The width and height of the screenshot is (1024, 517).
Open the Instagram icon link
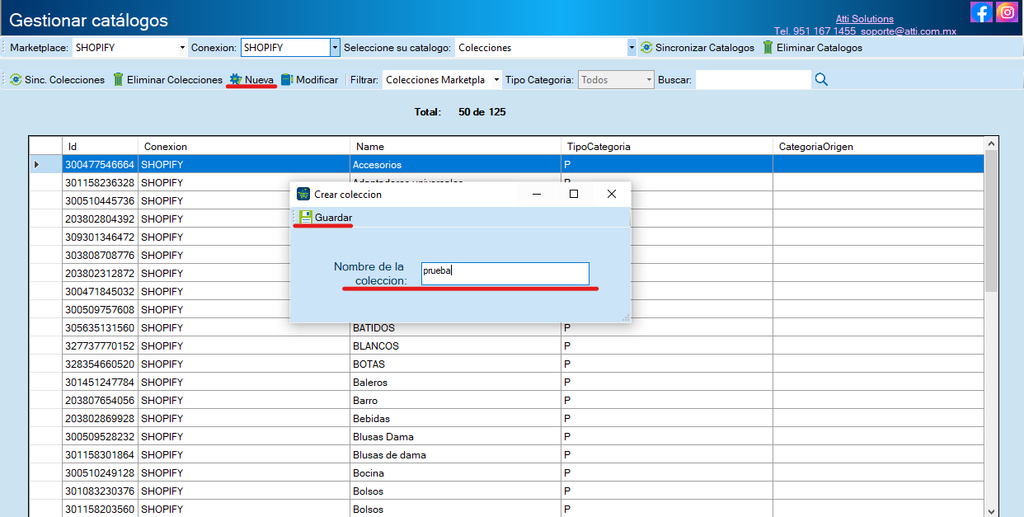1006,12
